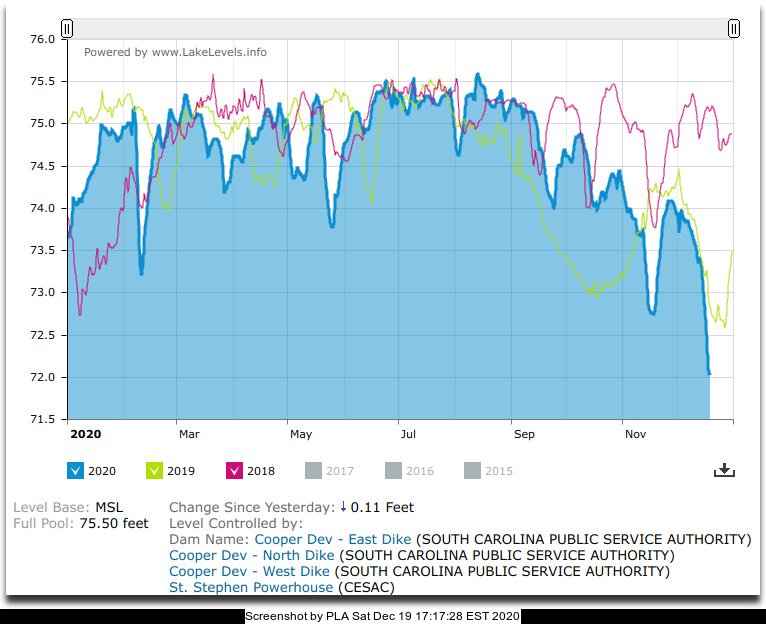Click the 72.0 y-axis label
The height and width of the screenshot is (624, 766).
pos(43,377)
